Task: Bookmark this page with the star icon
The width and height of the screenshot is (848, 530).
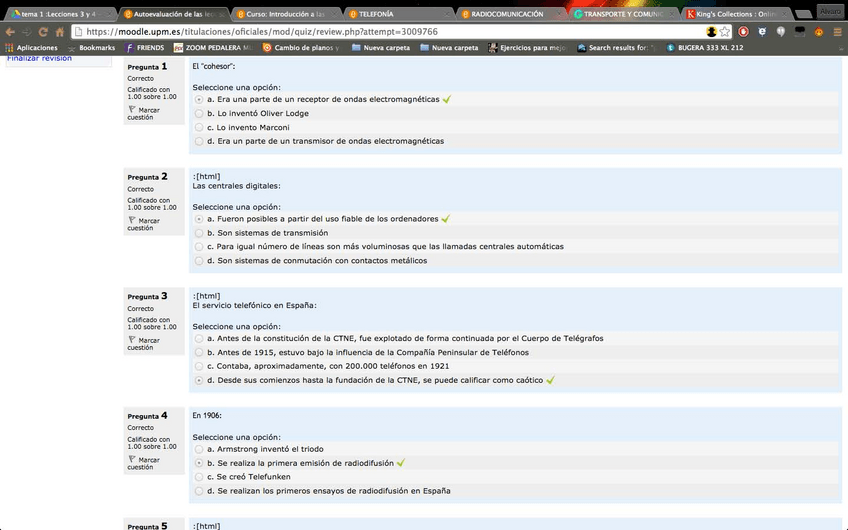Action: click(x=725, y=31)
